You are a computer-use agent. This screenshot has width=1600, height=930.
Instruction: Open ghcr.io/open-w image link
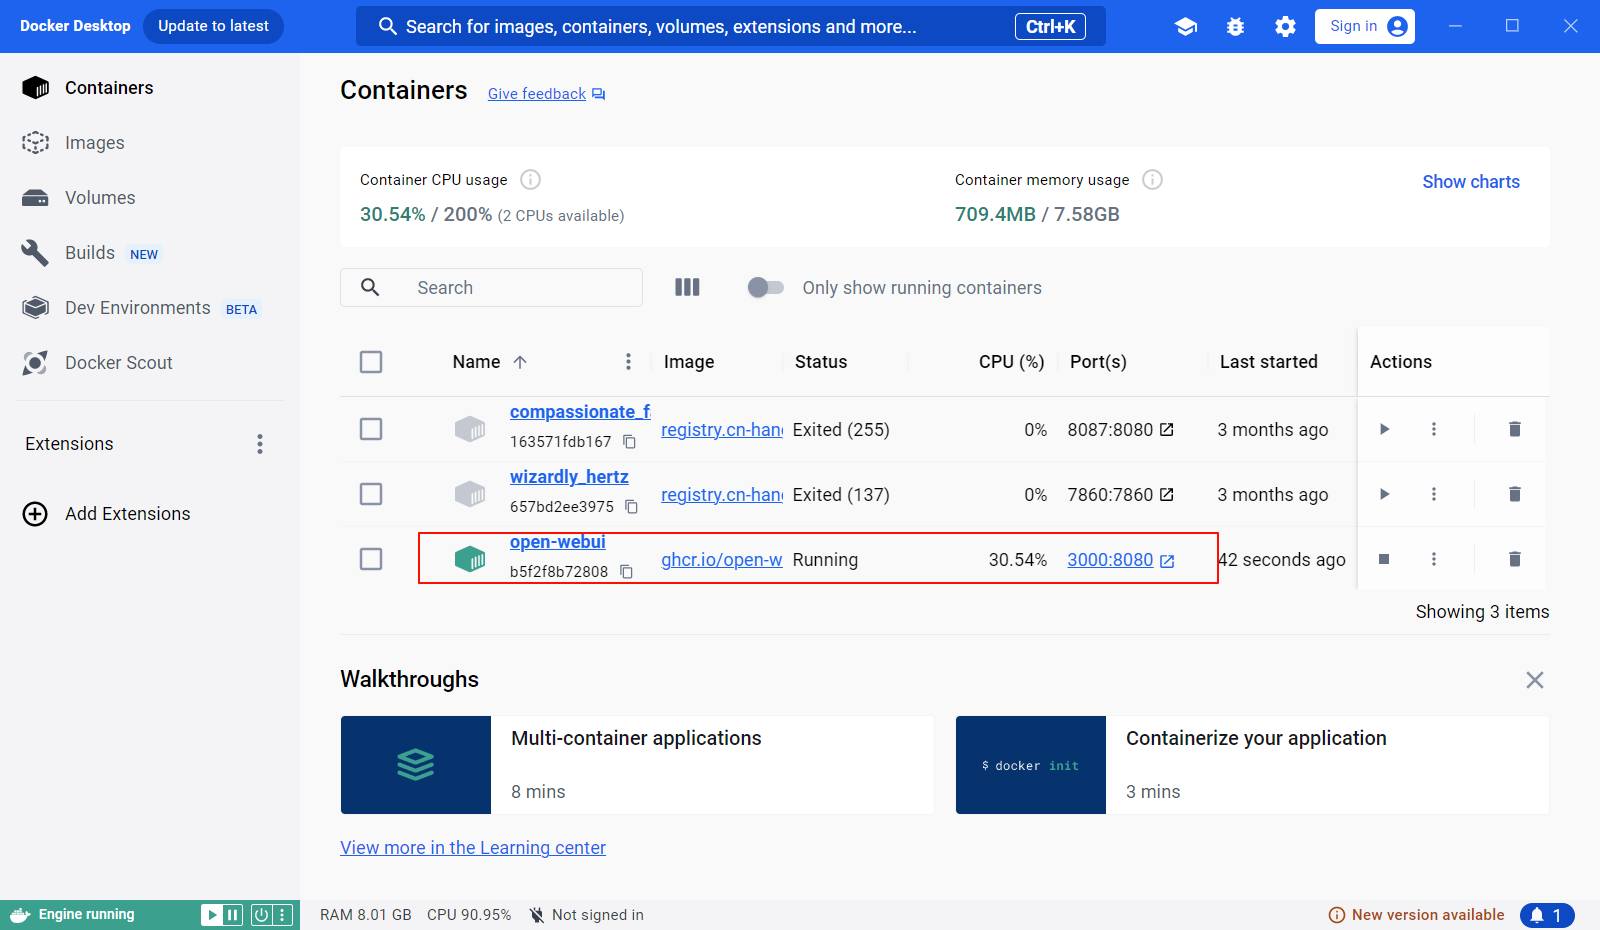(x=722, y=560)
